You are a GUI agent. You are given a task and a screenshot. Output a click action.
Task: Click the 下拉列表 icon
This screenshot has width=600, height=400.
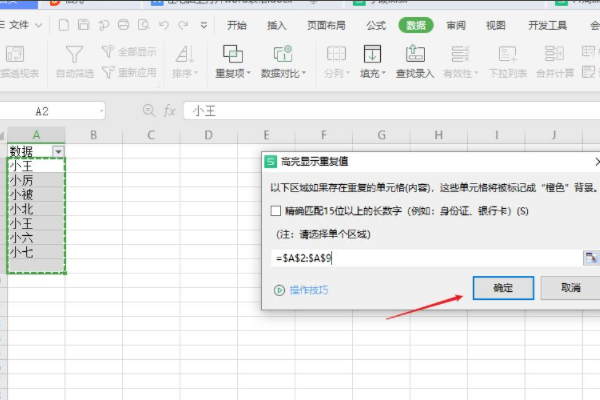click(508, 54)
